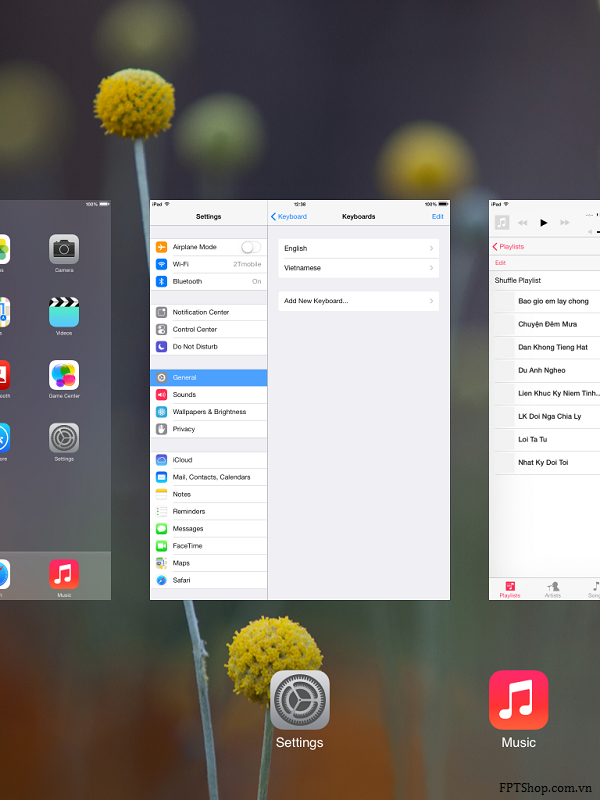Click the Mail, Contacts, Calendars icon
Image resolution: width=600 pixels, height=800 pixels.
[161, 477]
